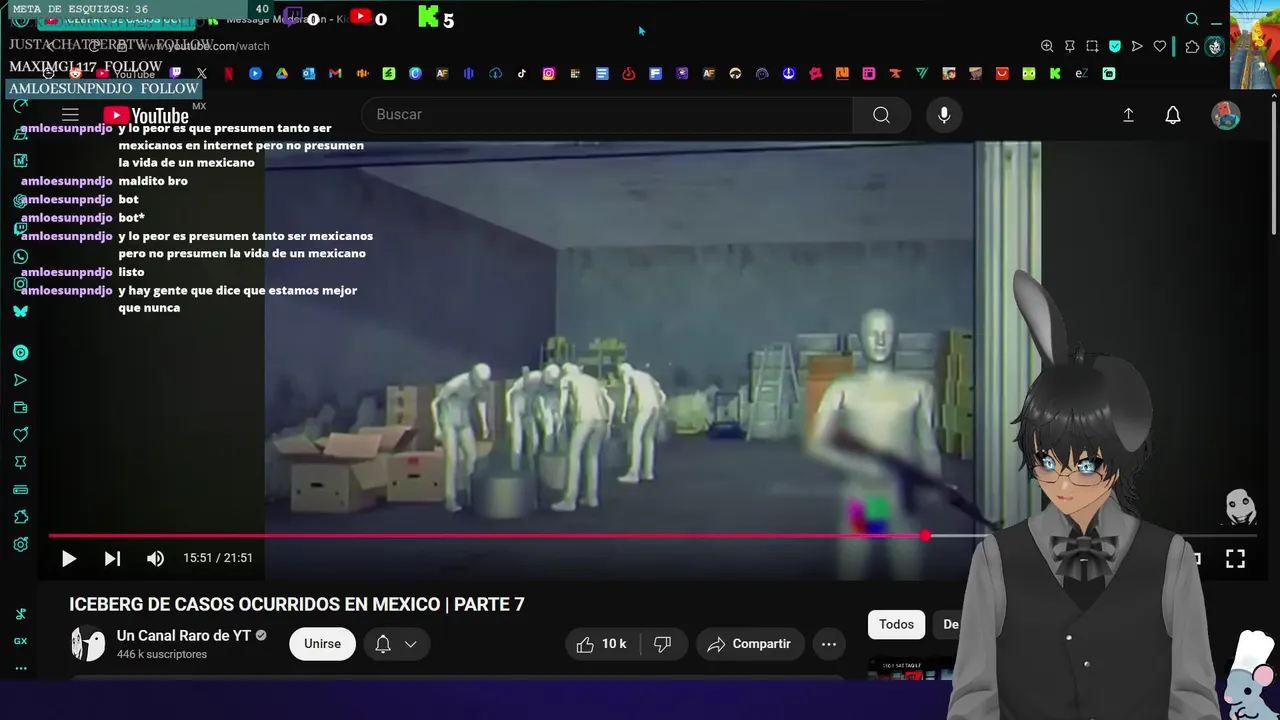This screenshot has height=720, width=1280.
Task: Open Instagram in browser sidebar
Action: [20, 284]
